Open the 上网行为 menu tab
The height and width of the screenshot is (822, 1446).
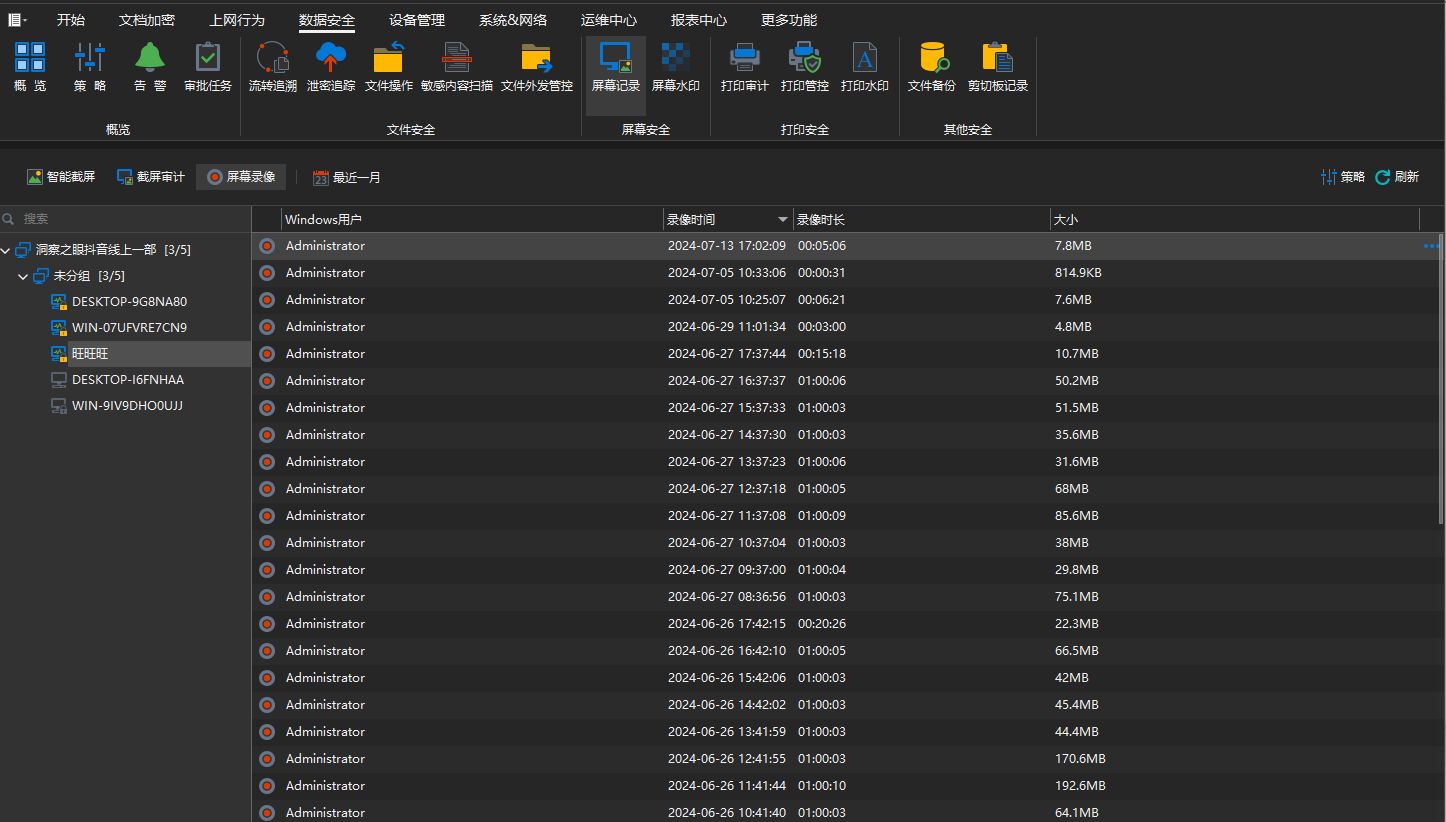coord(237,20)
